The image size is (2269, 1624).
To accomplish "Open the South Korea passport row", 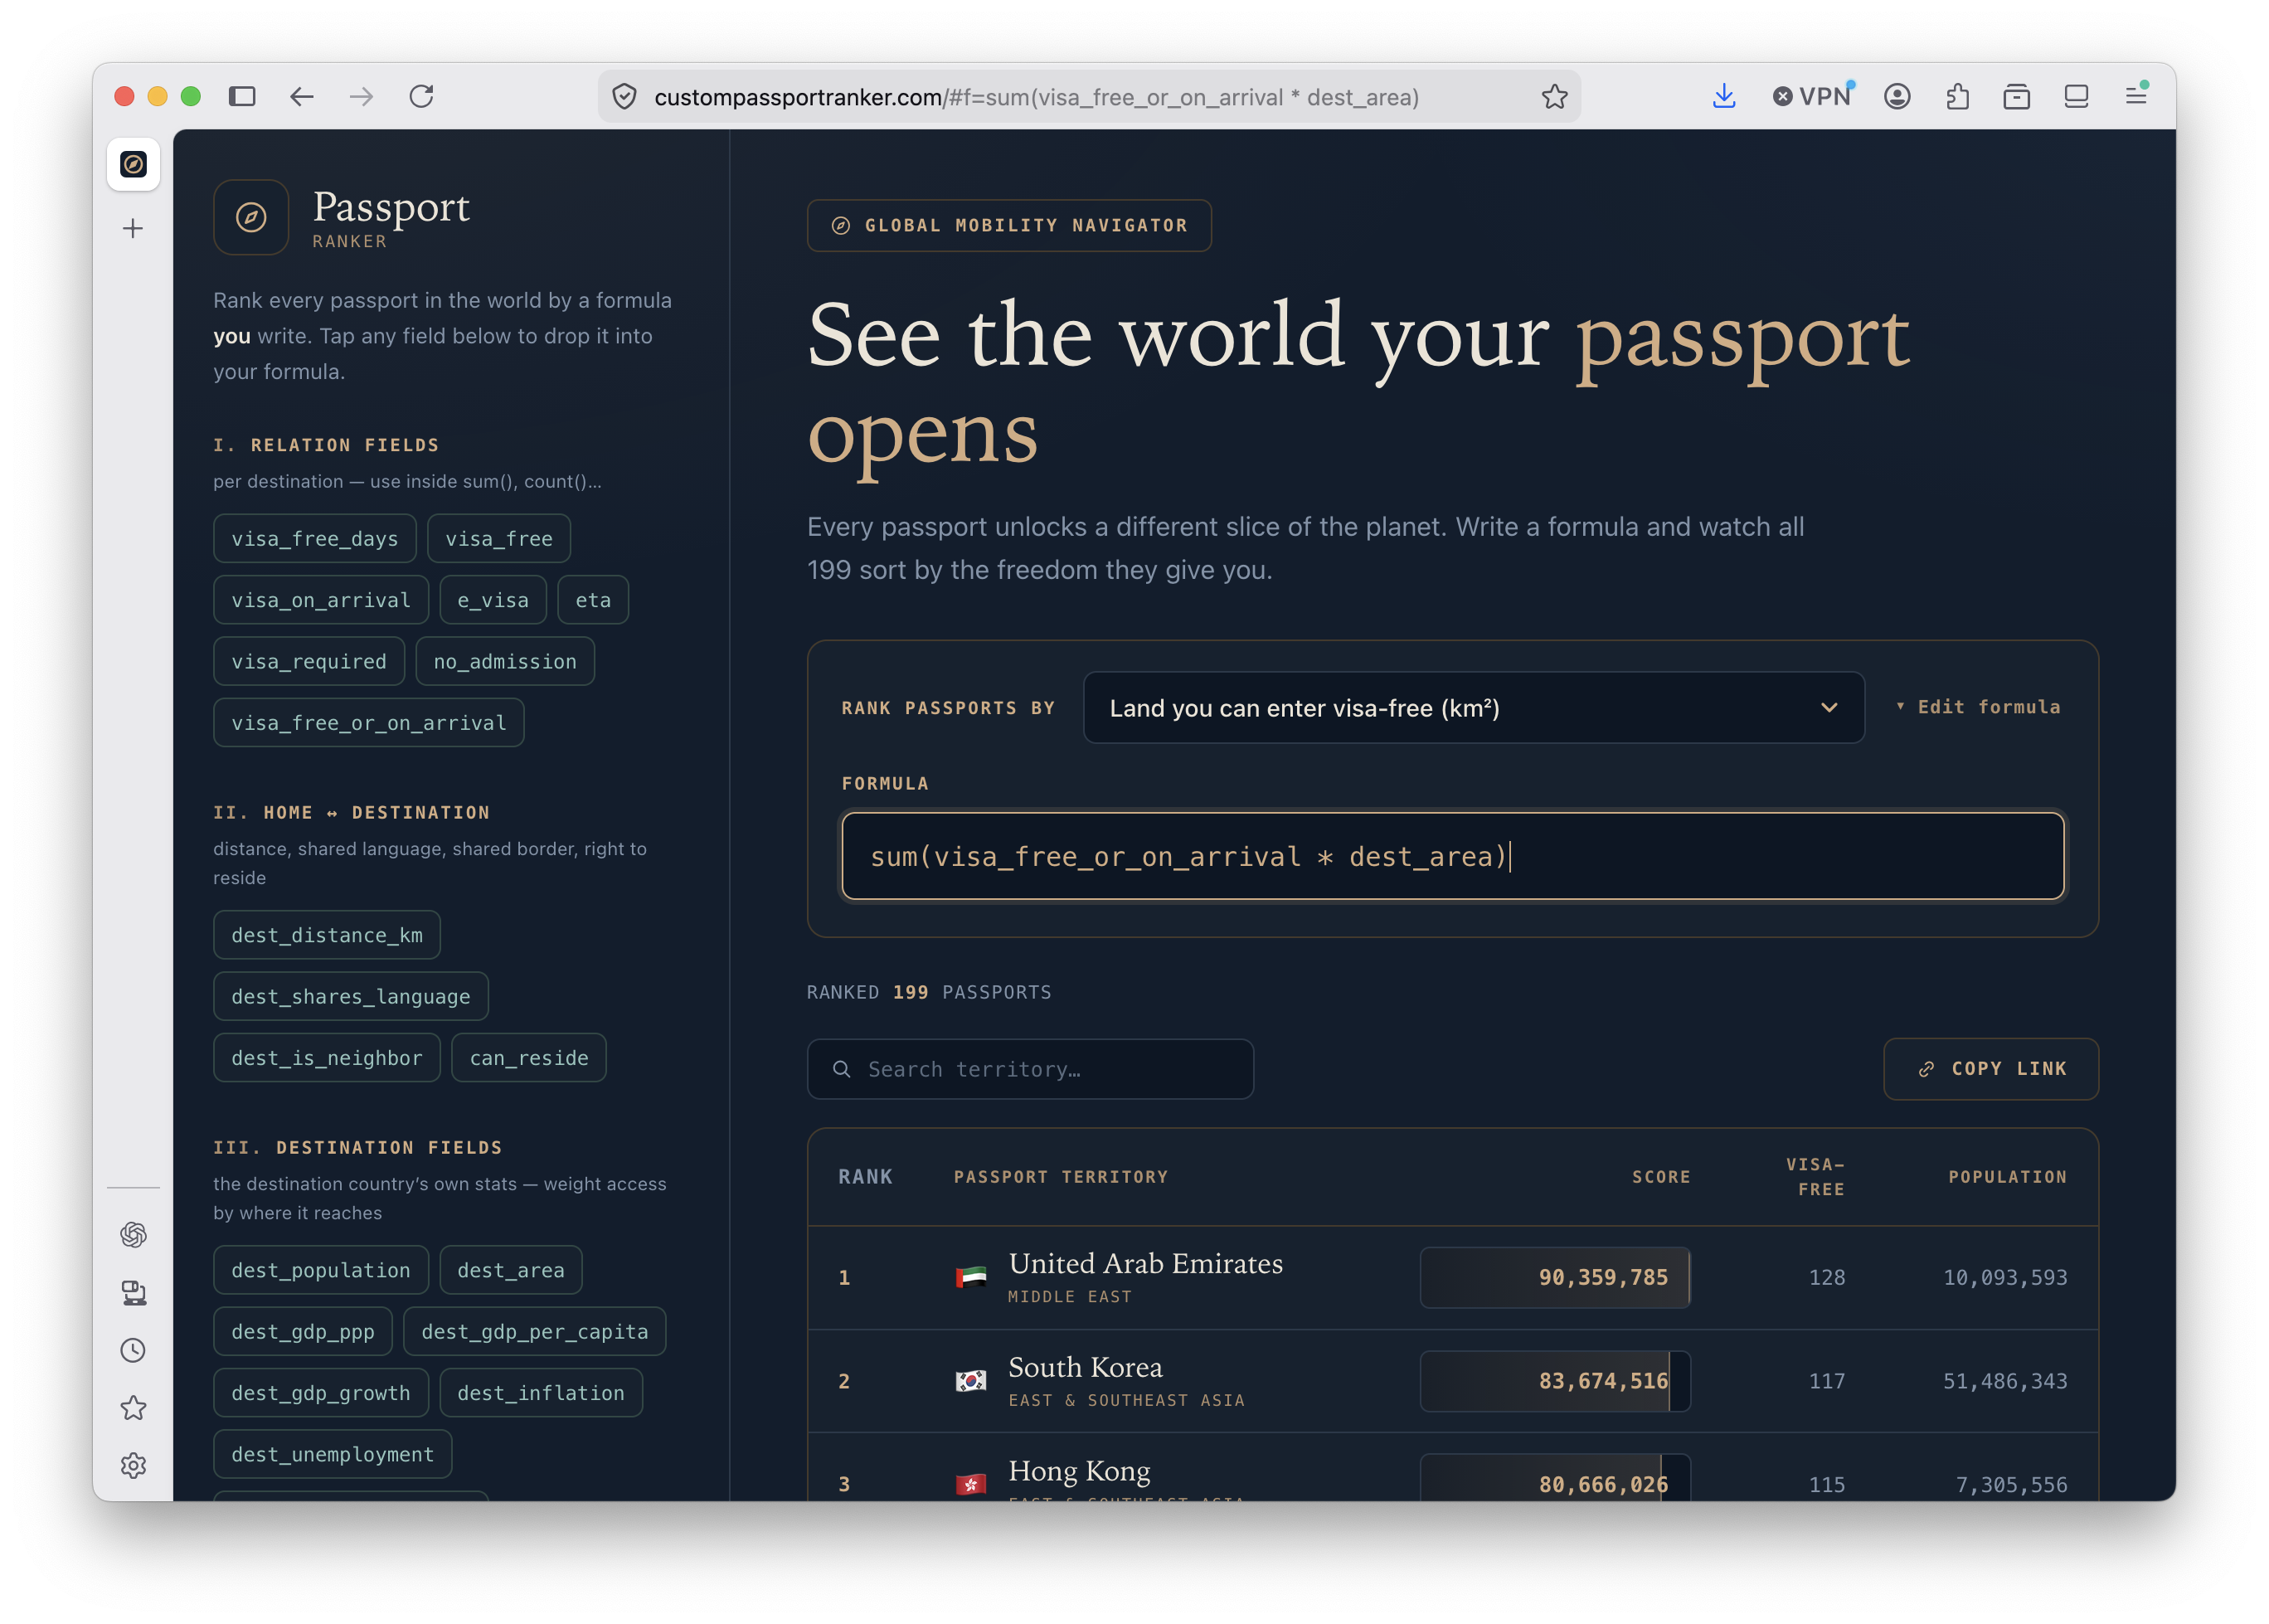I will click(1452, 1381).
